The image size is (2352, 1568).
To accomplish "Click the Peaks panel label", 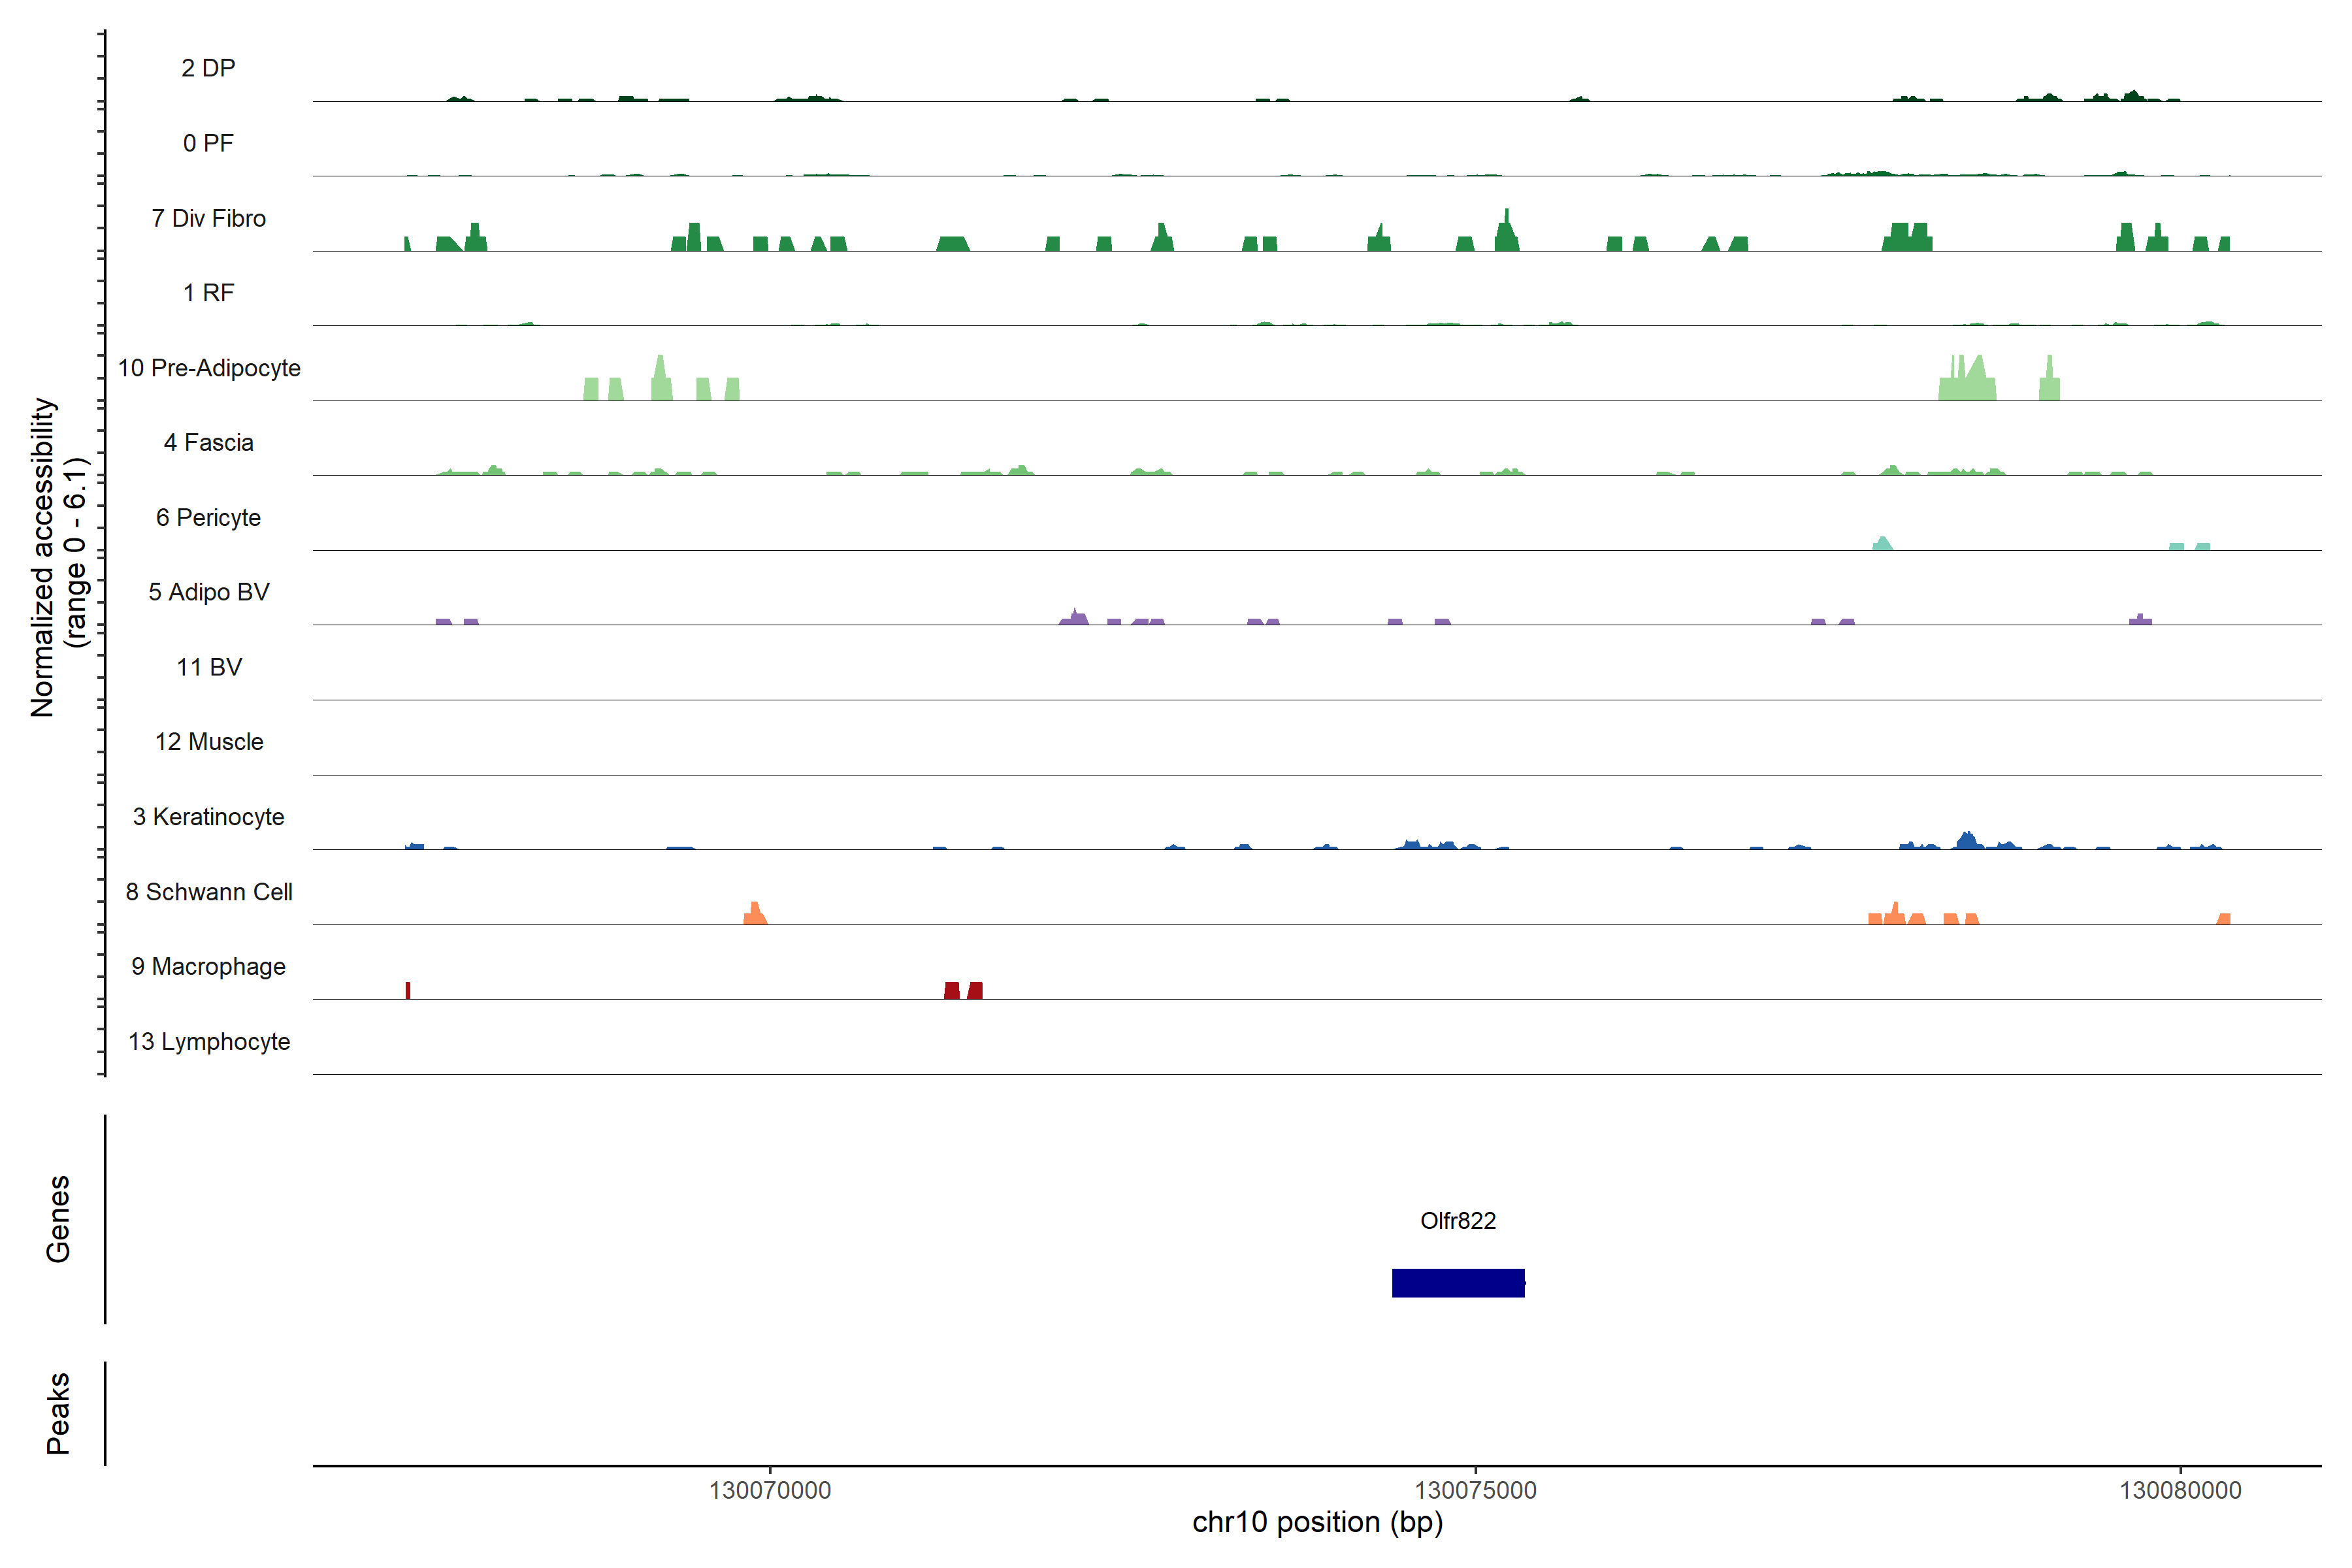I will coord(58,1413).
